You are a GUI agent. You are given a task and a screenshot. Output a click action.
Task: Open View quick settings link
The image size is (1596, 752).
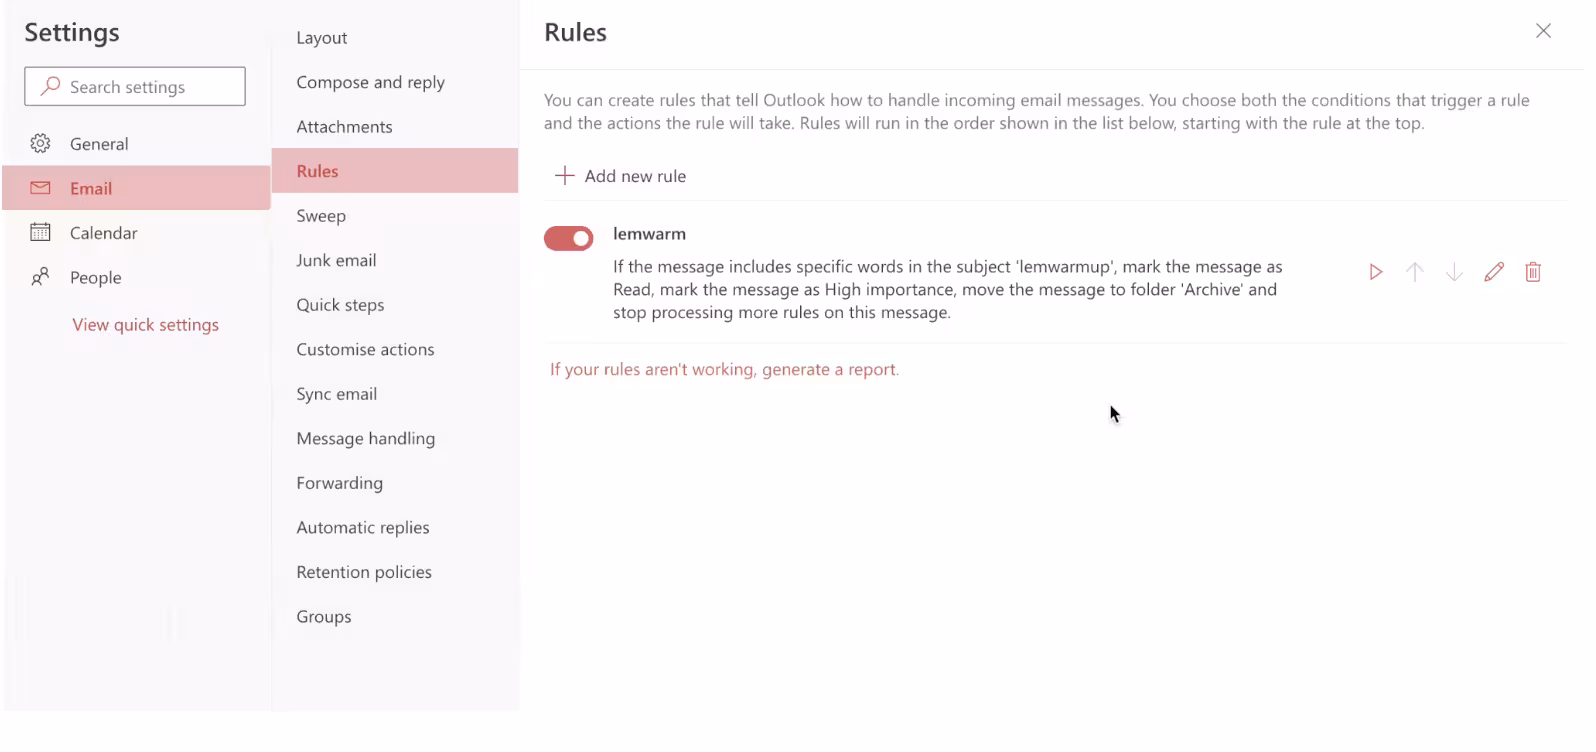(x=145, y=325)
